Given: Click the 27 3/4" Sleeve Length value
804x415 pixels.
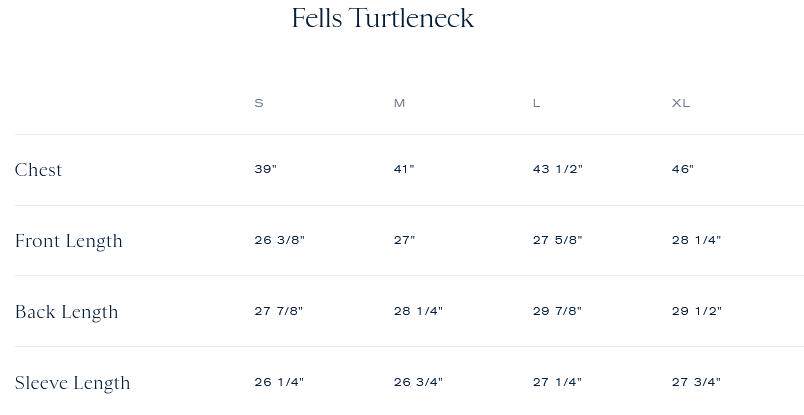Looking at the screenshot, I should click(x=696, y=382).
